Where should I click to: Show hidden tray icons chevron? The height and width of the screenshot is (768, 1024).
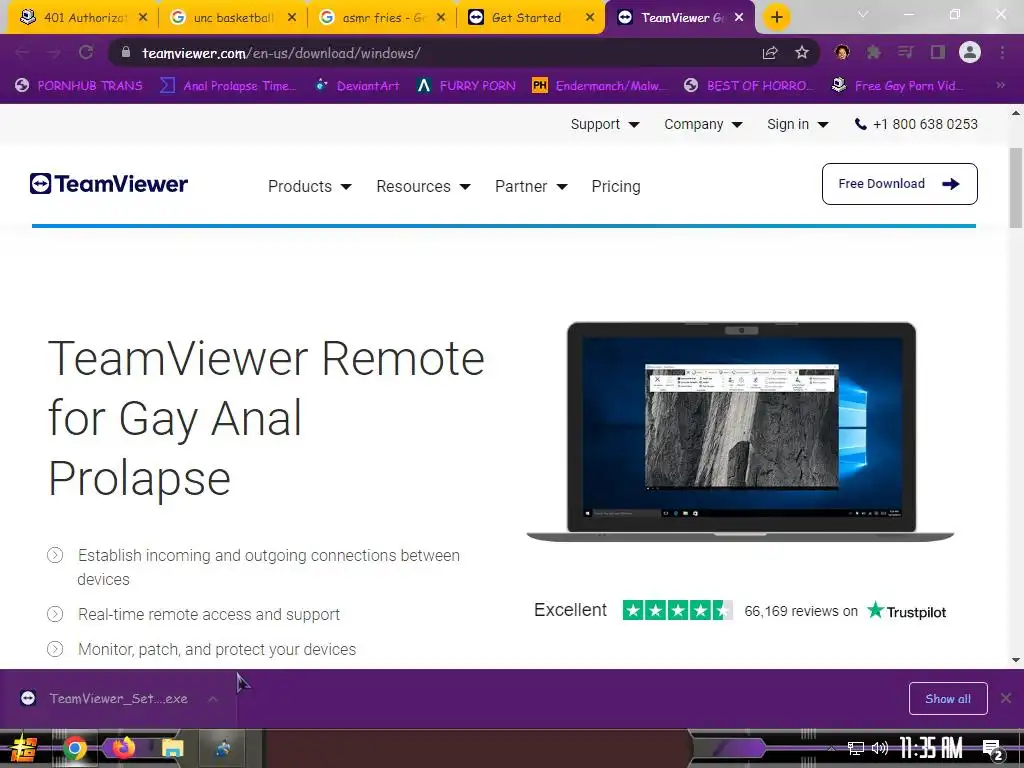pyautogui.click(x=831, y=748)
